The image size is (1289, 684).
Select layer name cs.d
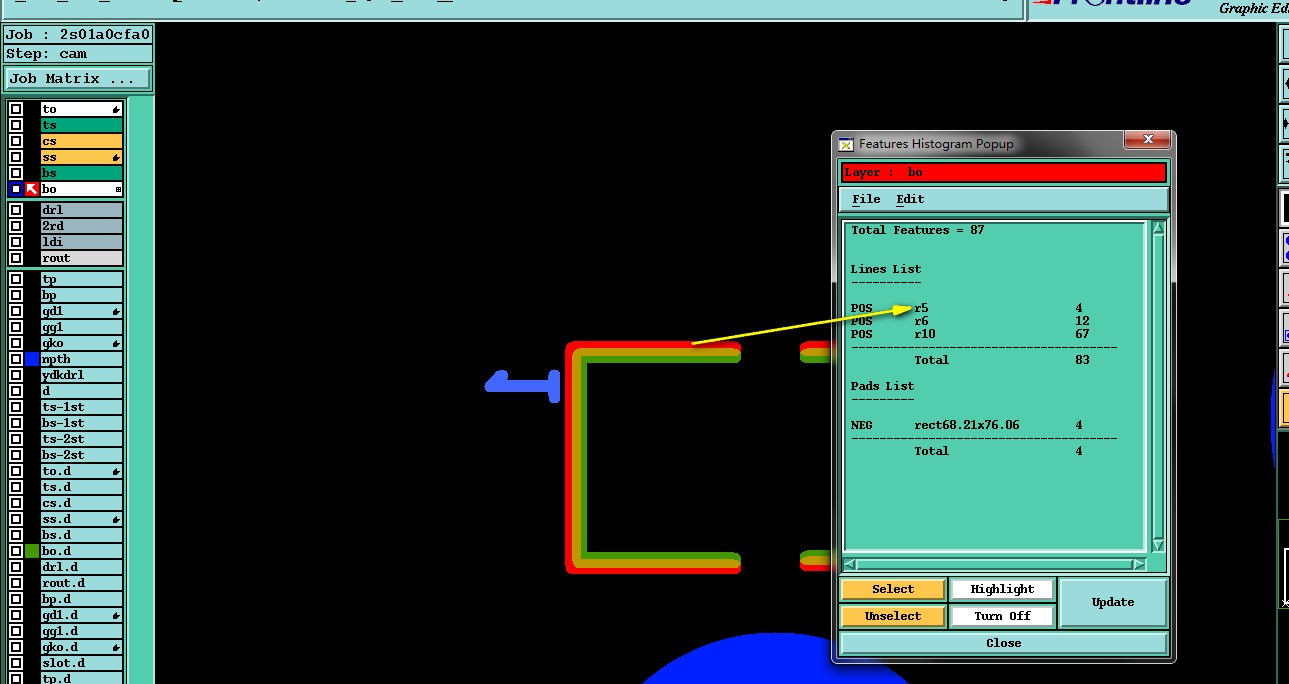pyautogui.click(x=81, y=503)
